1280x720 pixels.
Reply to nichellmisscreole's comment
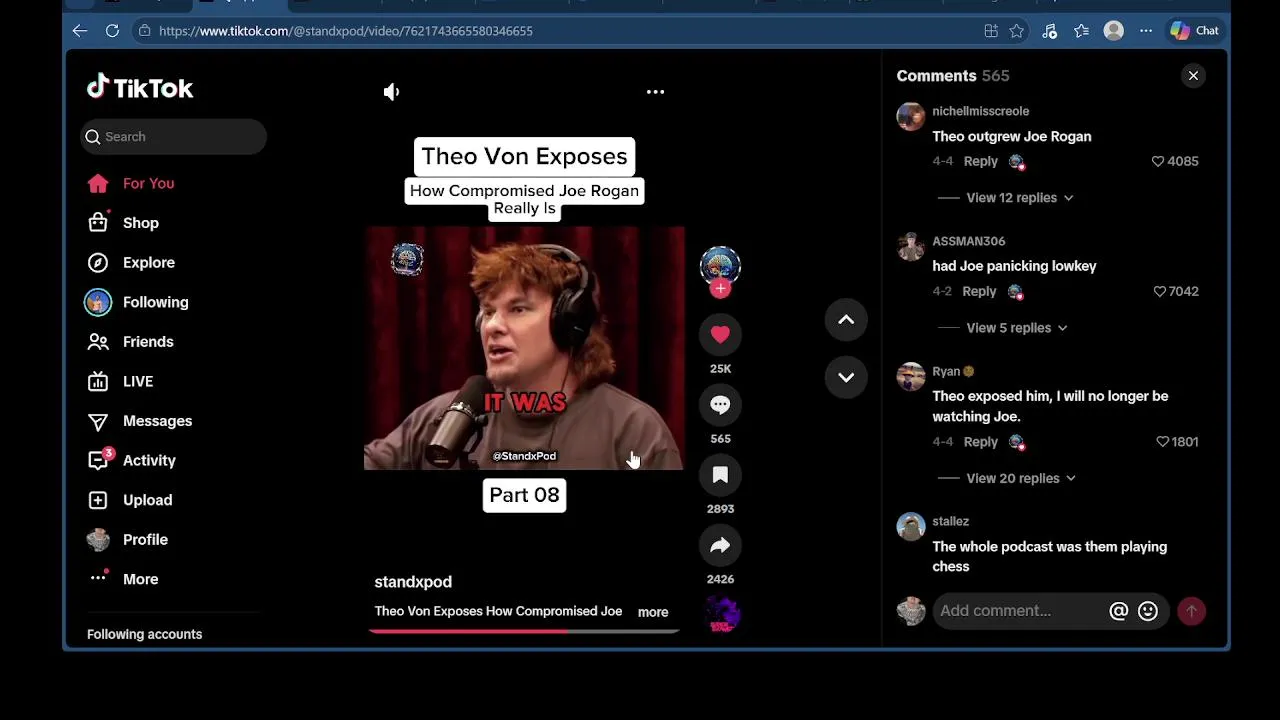(980, 161)
